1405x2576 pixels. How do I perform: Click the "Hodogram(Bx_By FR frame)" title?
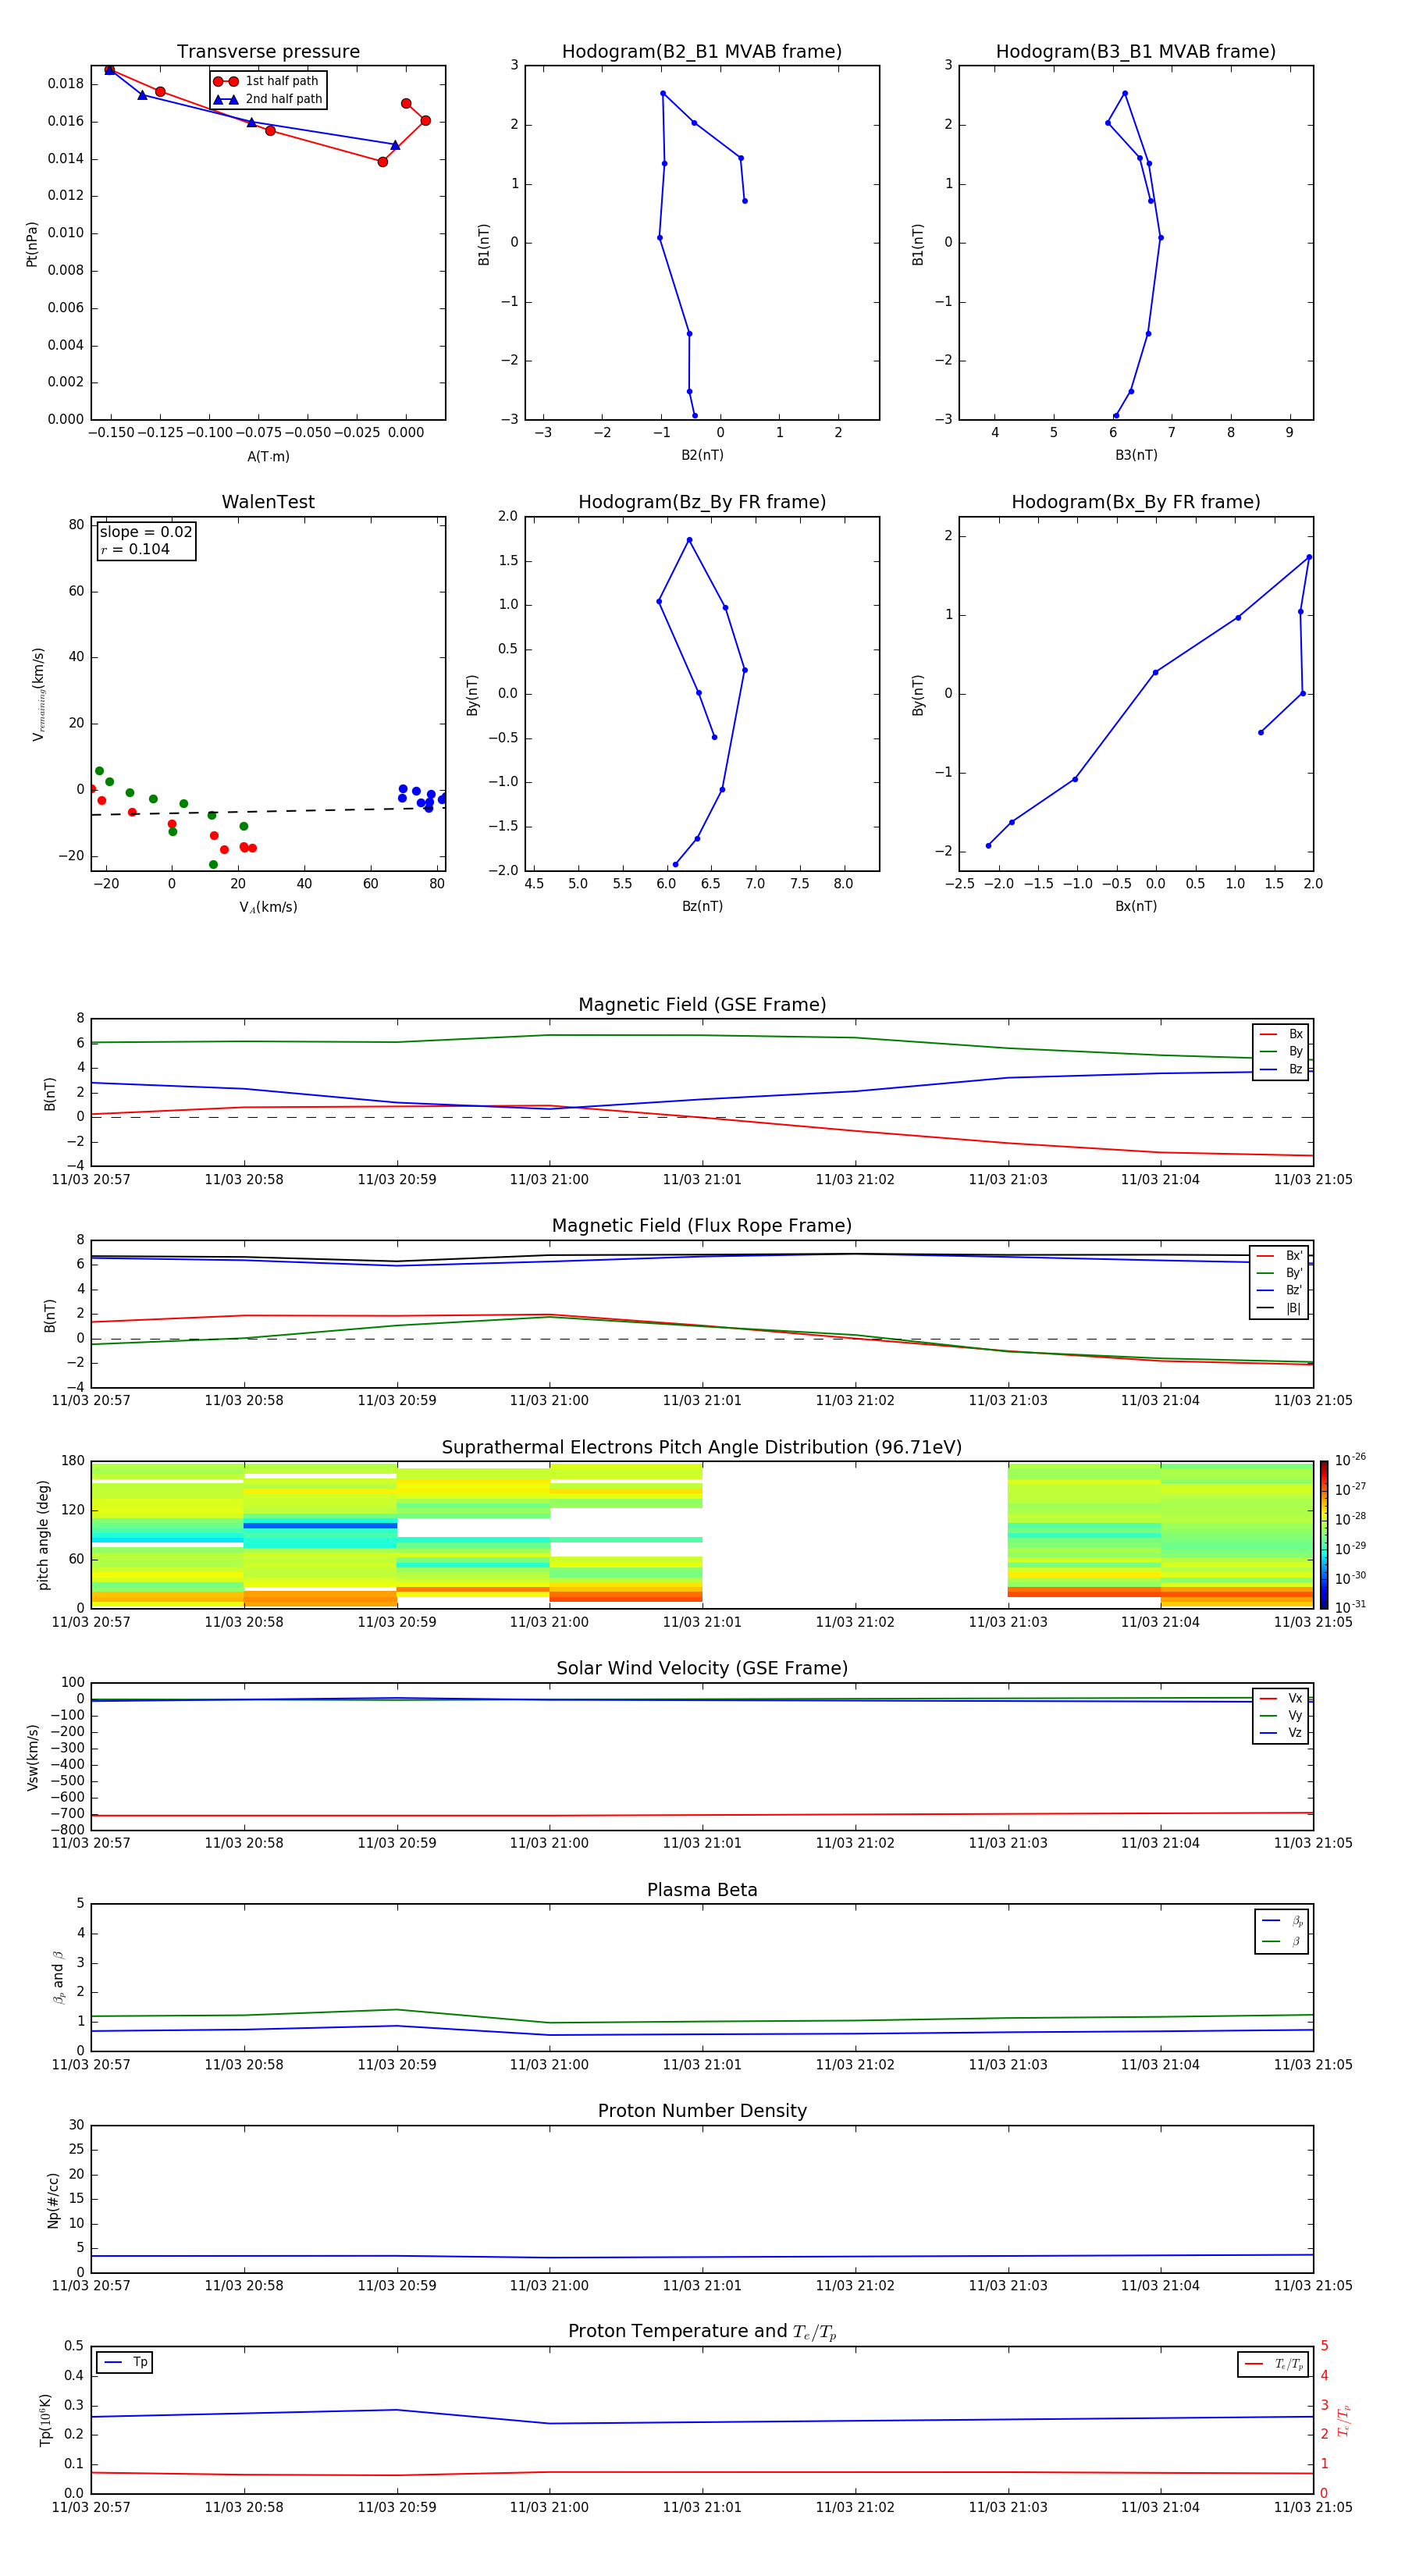(1136, 502)
